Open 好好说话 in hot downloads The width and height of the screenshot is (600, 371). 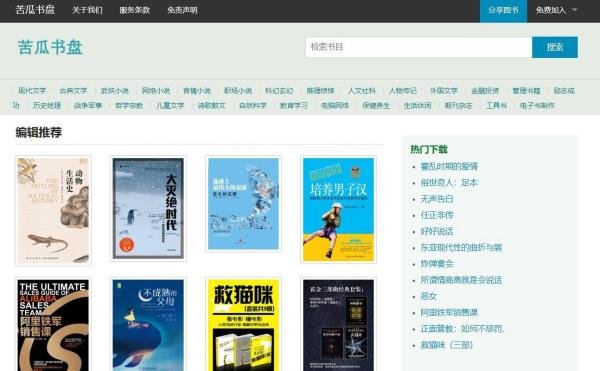[x=437, y=231]
